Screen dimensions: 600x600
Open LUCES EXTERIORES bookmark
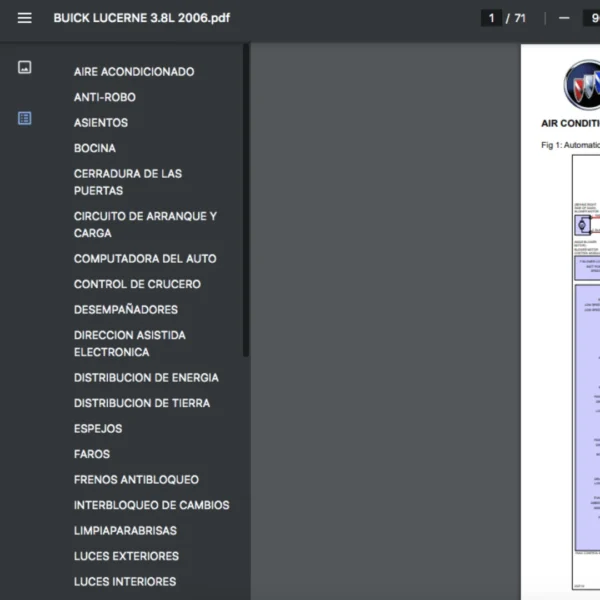(x=126, y=556)
